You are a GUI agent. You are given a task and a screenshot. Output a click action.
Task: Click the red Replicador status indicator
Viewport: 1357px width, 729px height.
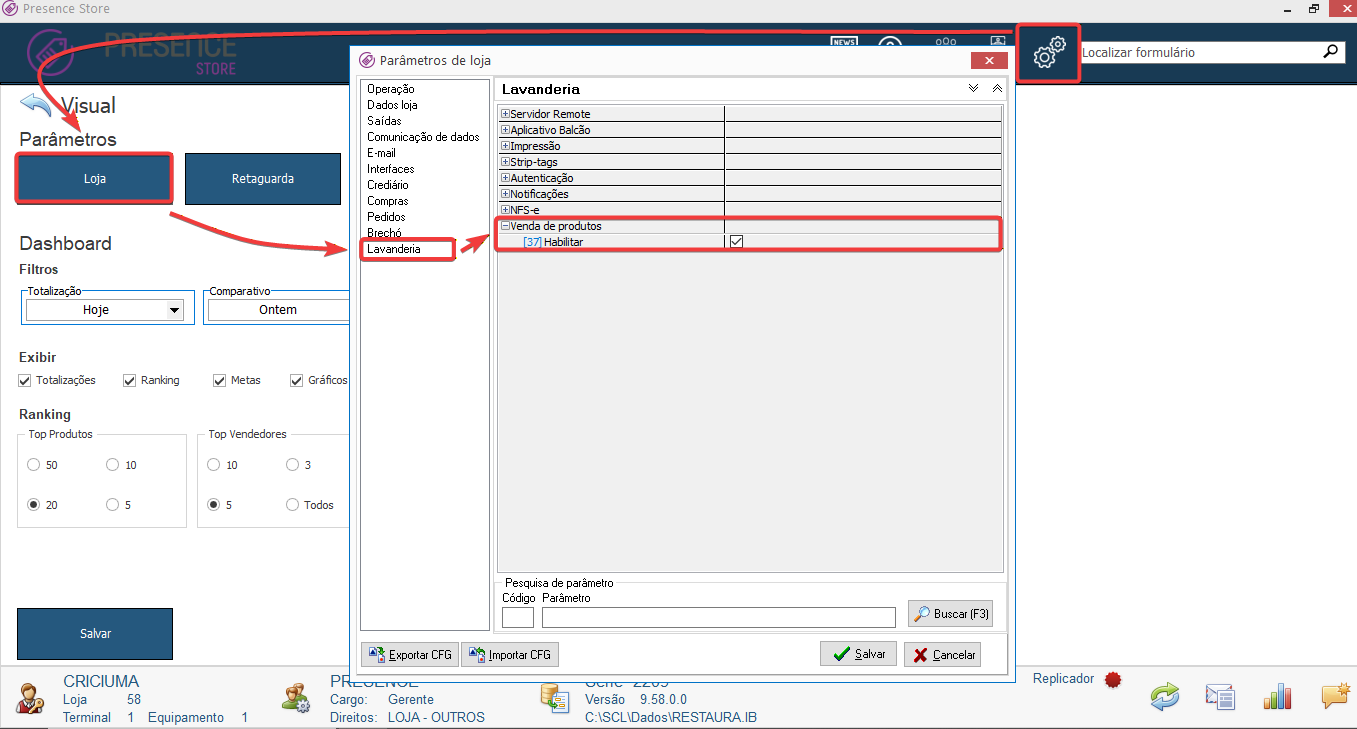(x=1113, y=679)
